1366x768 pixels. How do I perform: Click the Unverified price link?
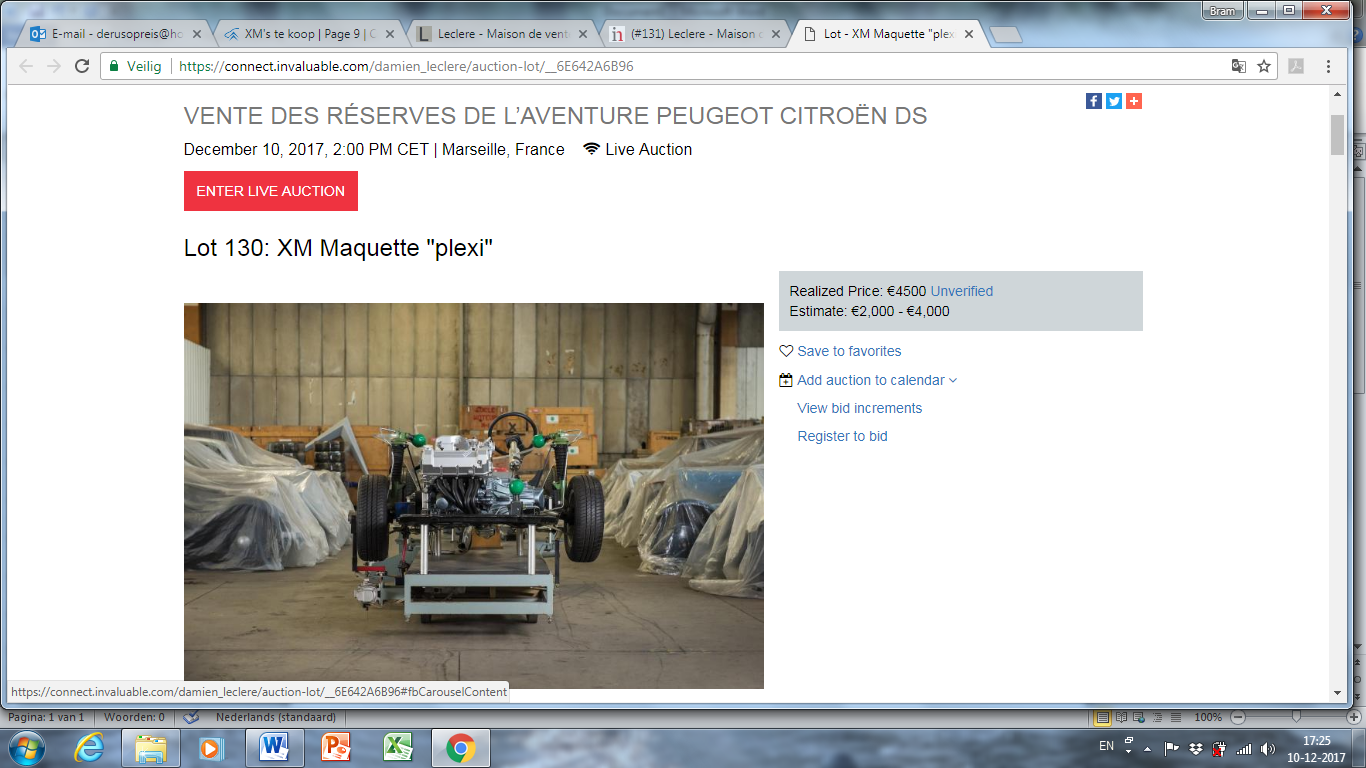coord(961,291)
